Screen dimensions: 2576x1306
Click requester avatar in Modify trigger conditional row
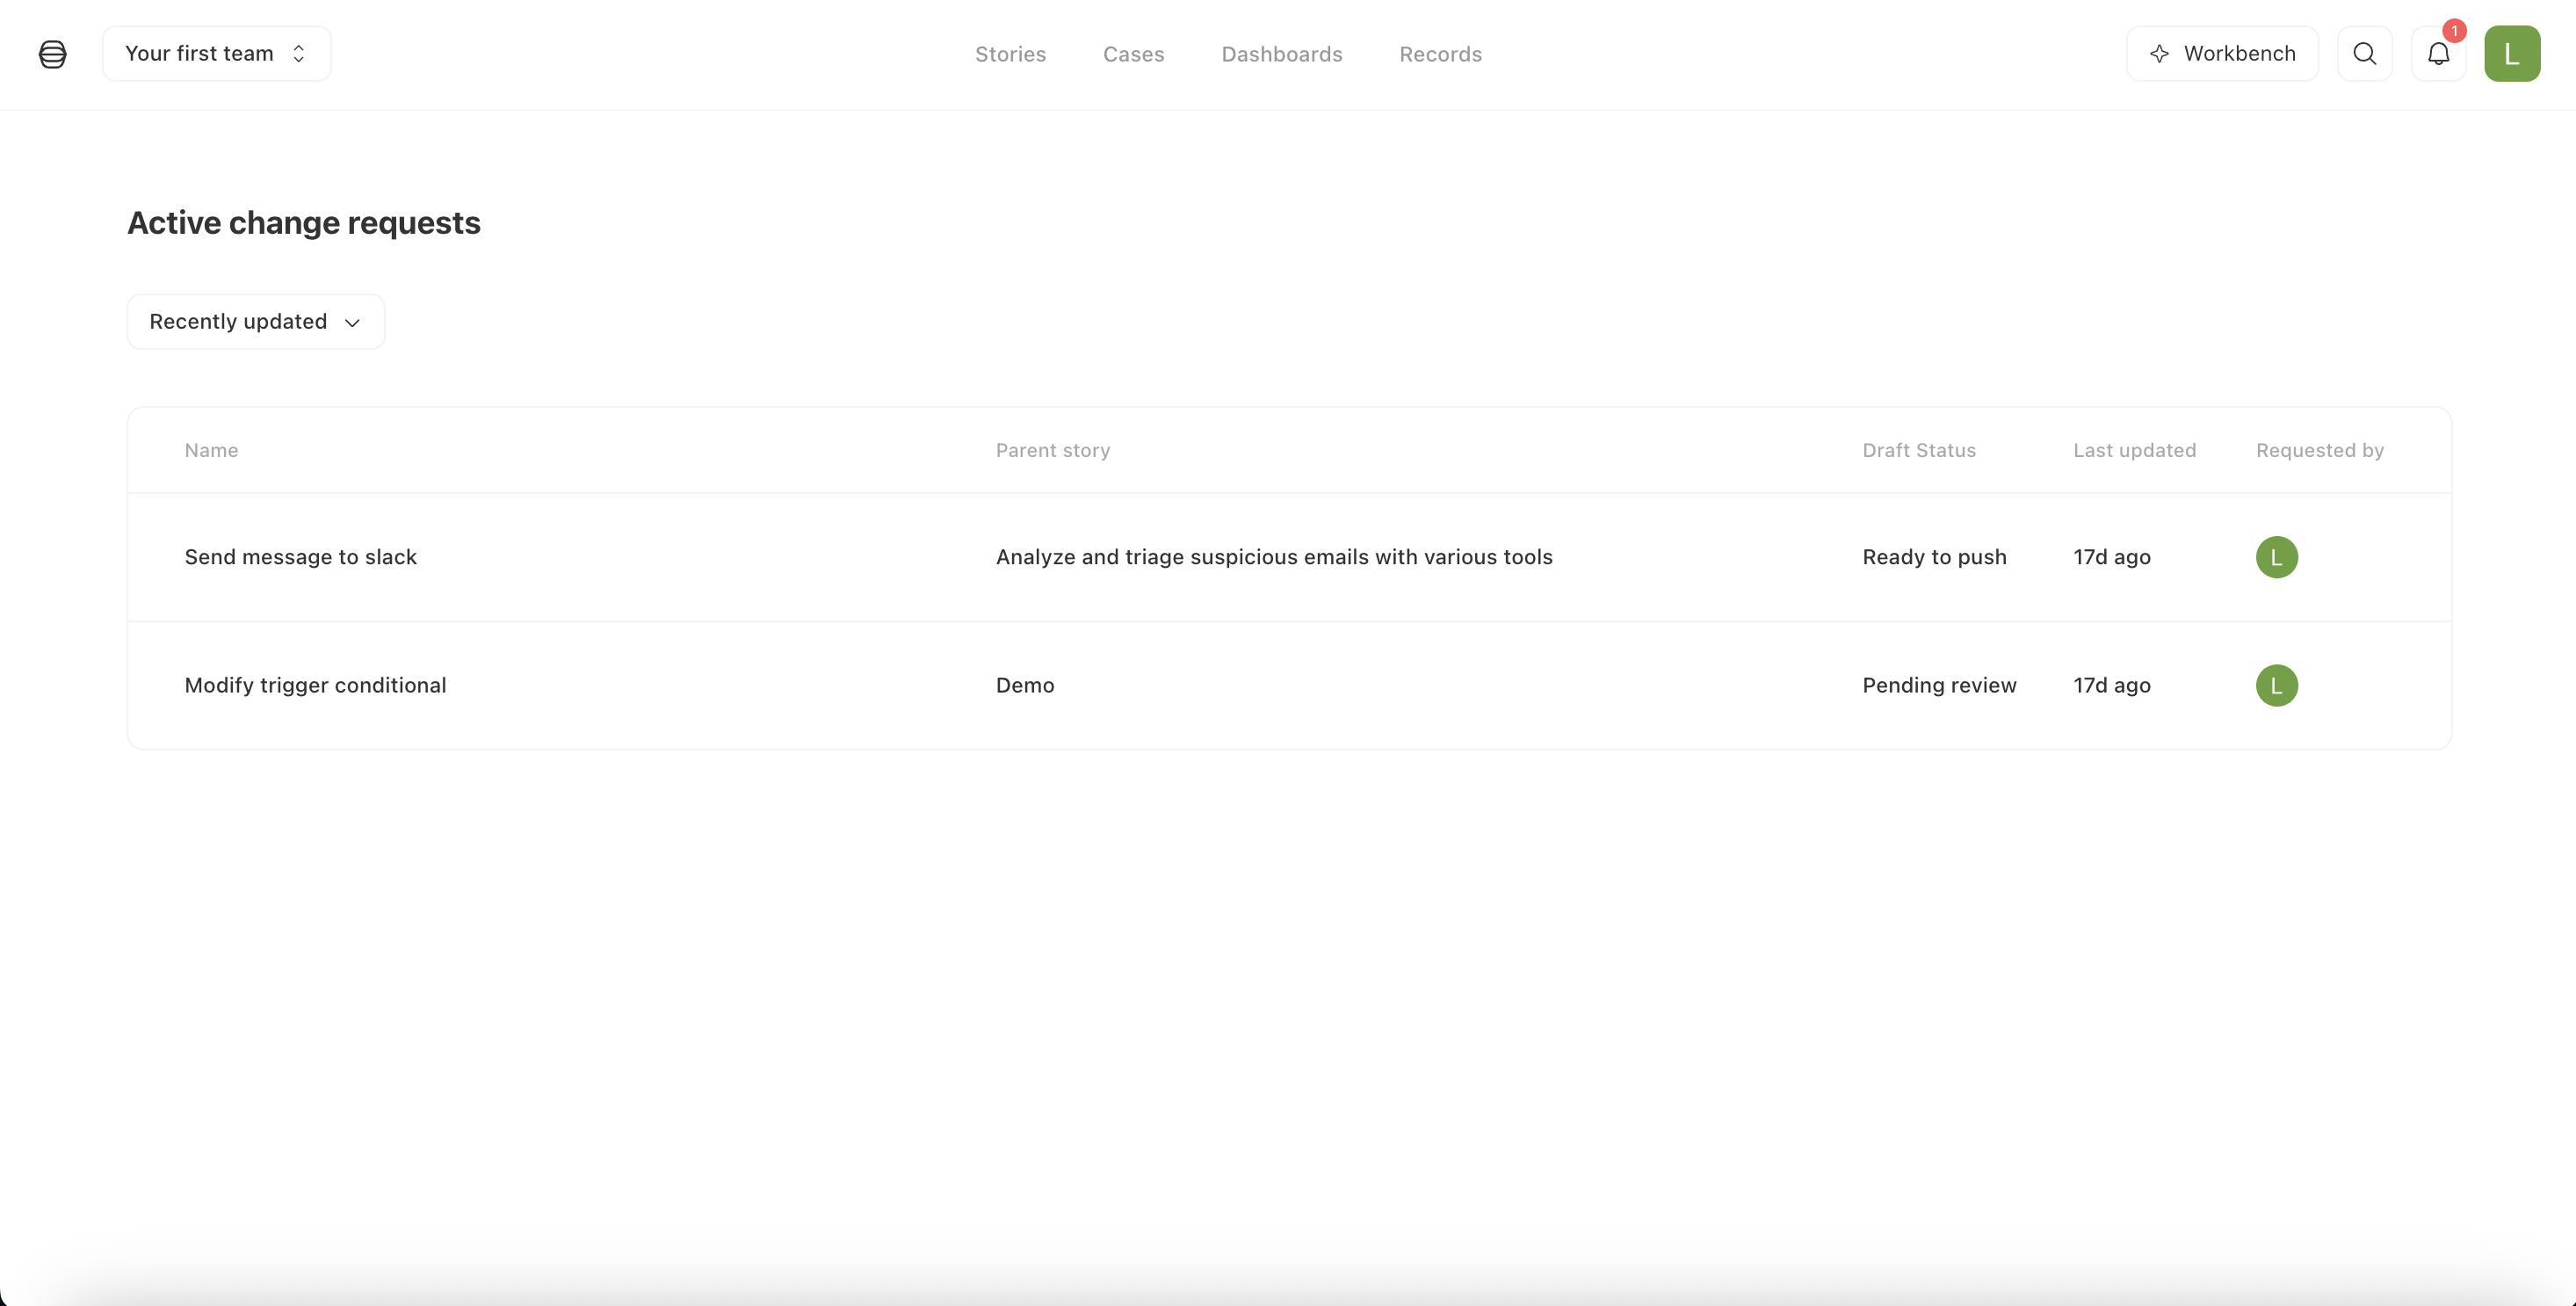(2276, 685)
